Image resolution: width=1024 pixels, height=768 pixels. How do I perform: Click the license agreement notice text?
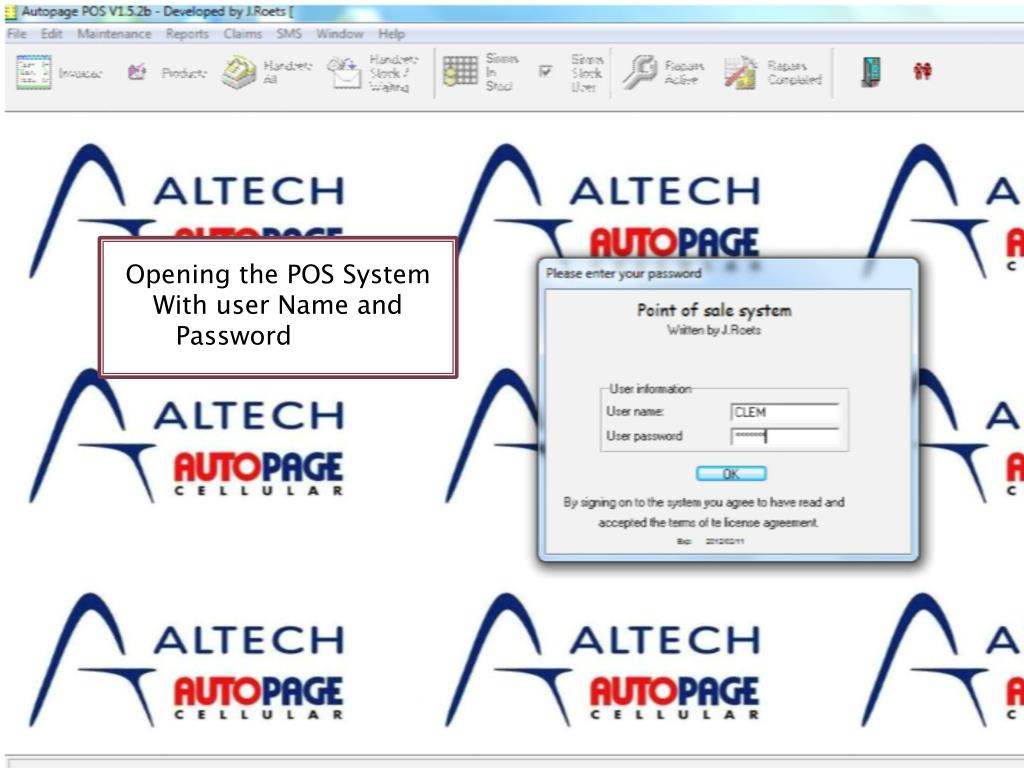[x=704, y=512]
